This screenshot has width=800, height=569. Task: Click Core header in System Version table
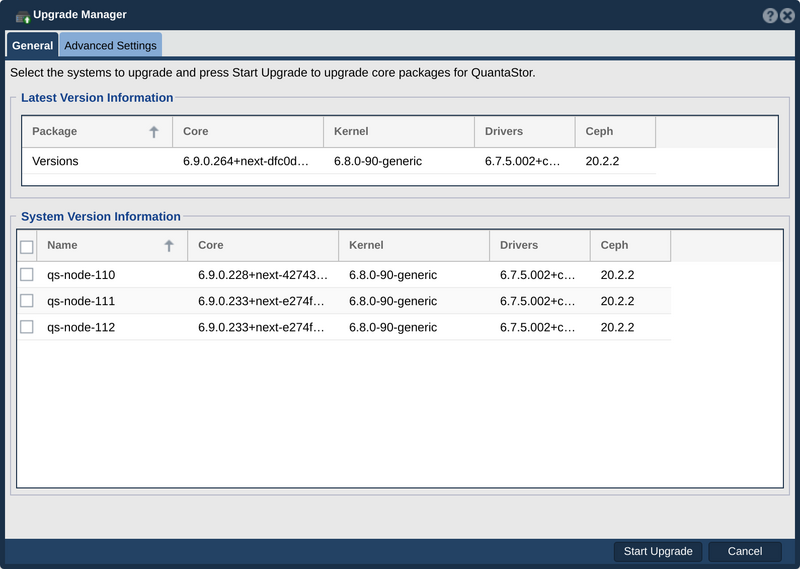(x=263, y=245)
